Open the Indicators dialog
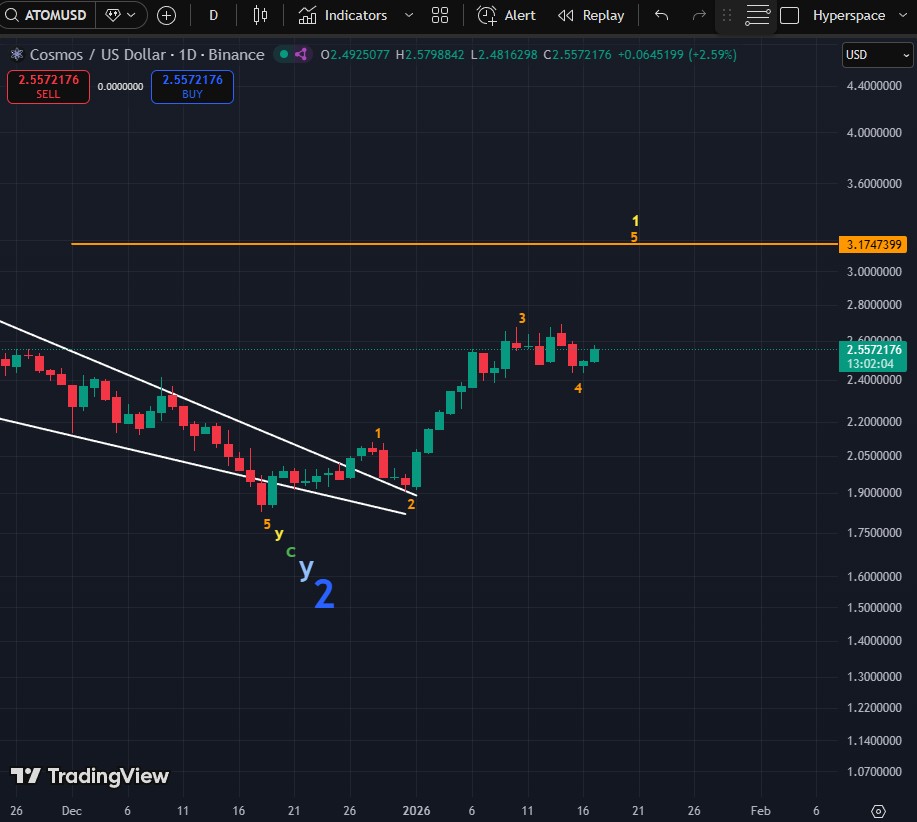The image size is (917, 822). coord(343,15)
